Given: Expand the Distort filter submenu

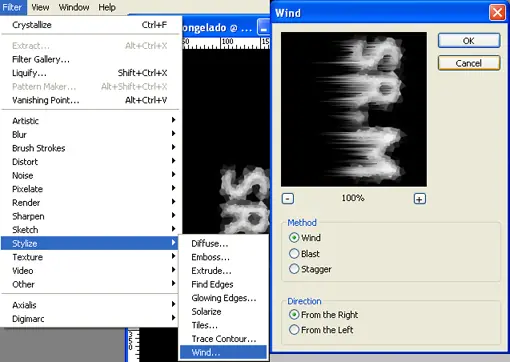Looking at the screenshot, I should 90,162.
